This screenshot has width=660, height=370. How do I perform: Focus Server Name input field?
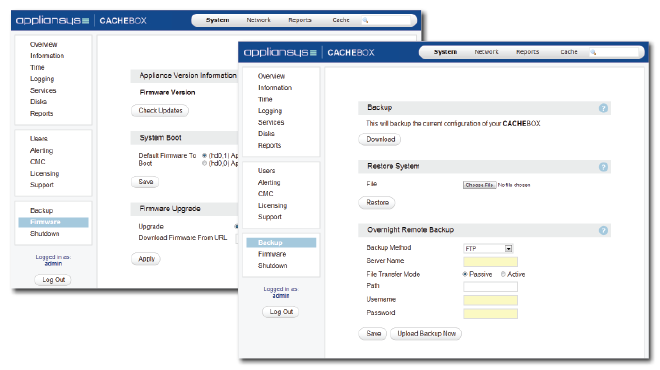click(x=490, y=262)
